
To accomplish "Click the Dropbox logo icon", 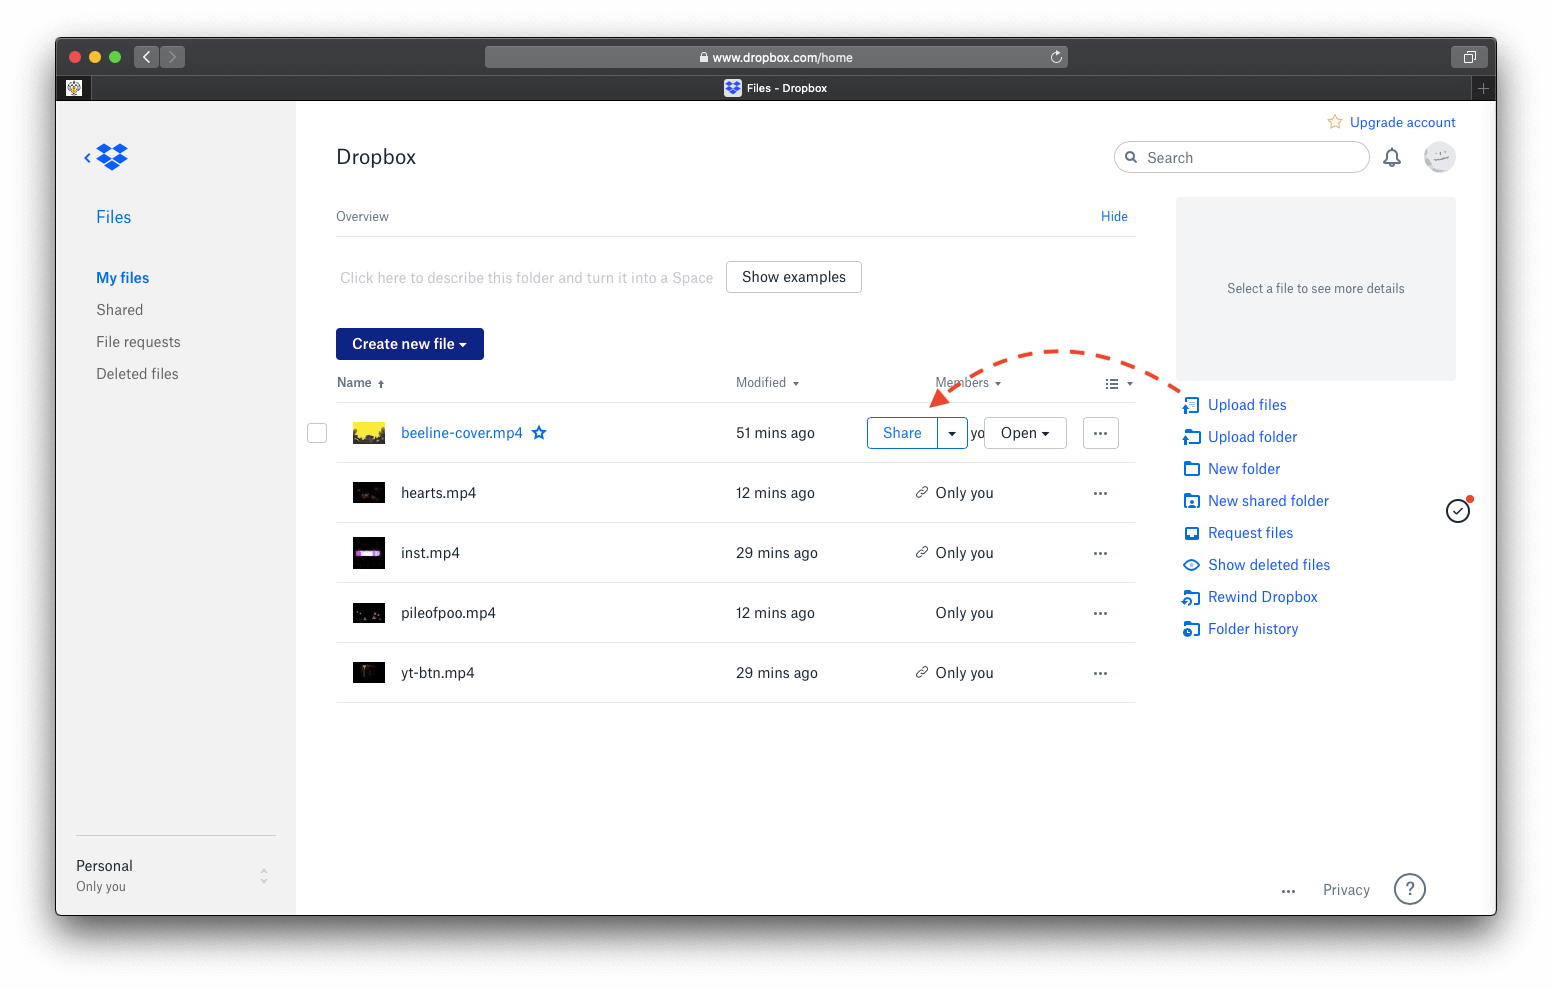I will click(x=112, y=157).
